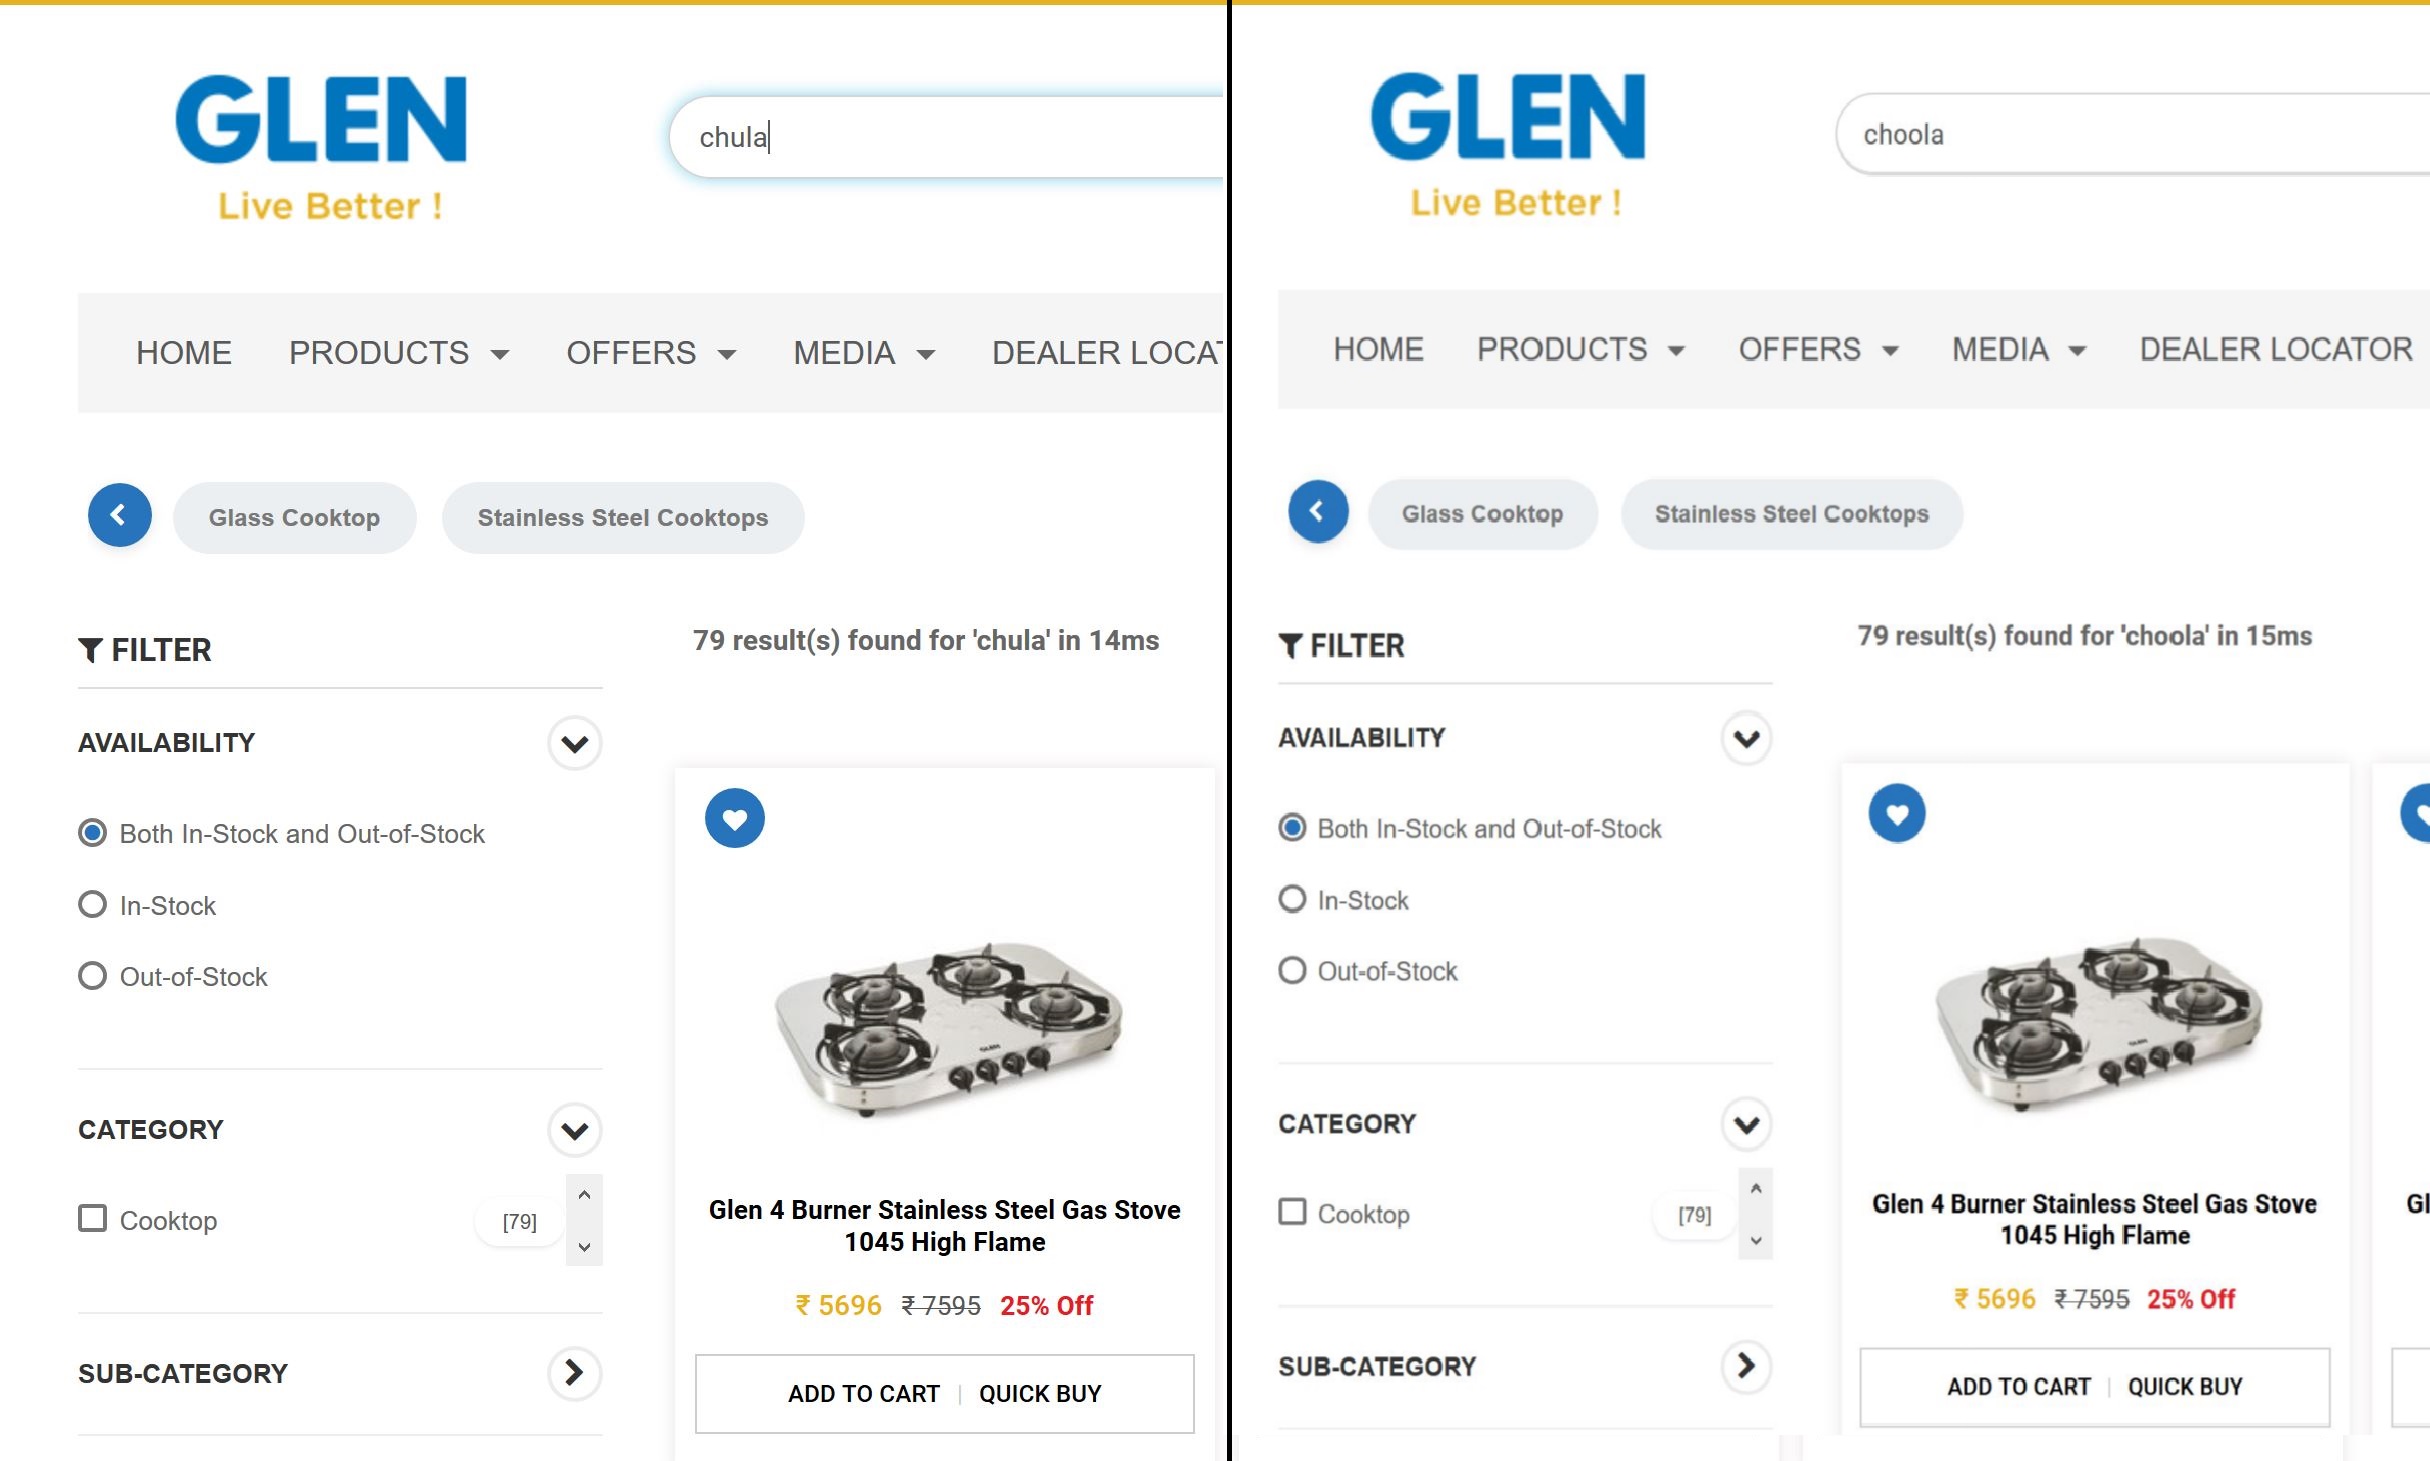Expand Sub-Category filter in the right pane
This screenshot has width=2430, height=1461.
point(1746,1366)
